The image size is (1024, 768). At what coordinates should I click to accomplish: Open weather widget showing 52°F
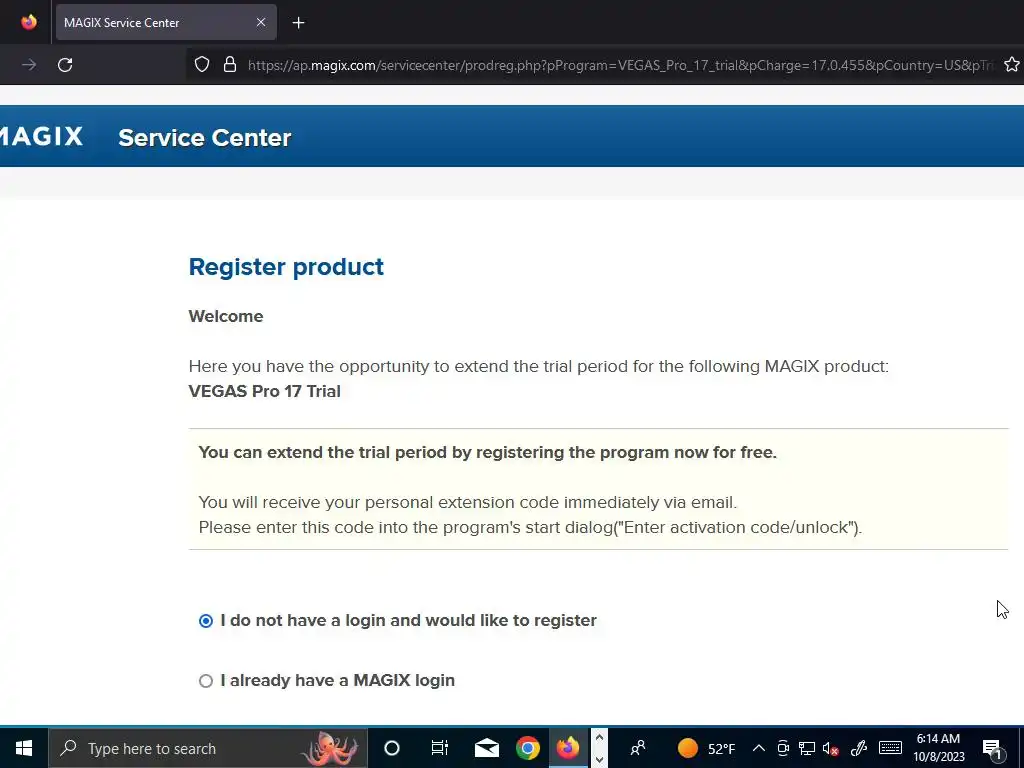pos(706,748)
